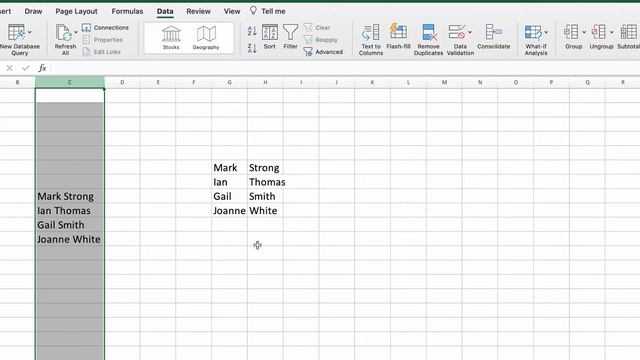Viewport: 640px width, 360px height.
Task: Select the Data tab
Action: click(165, 11)
